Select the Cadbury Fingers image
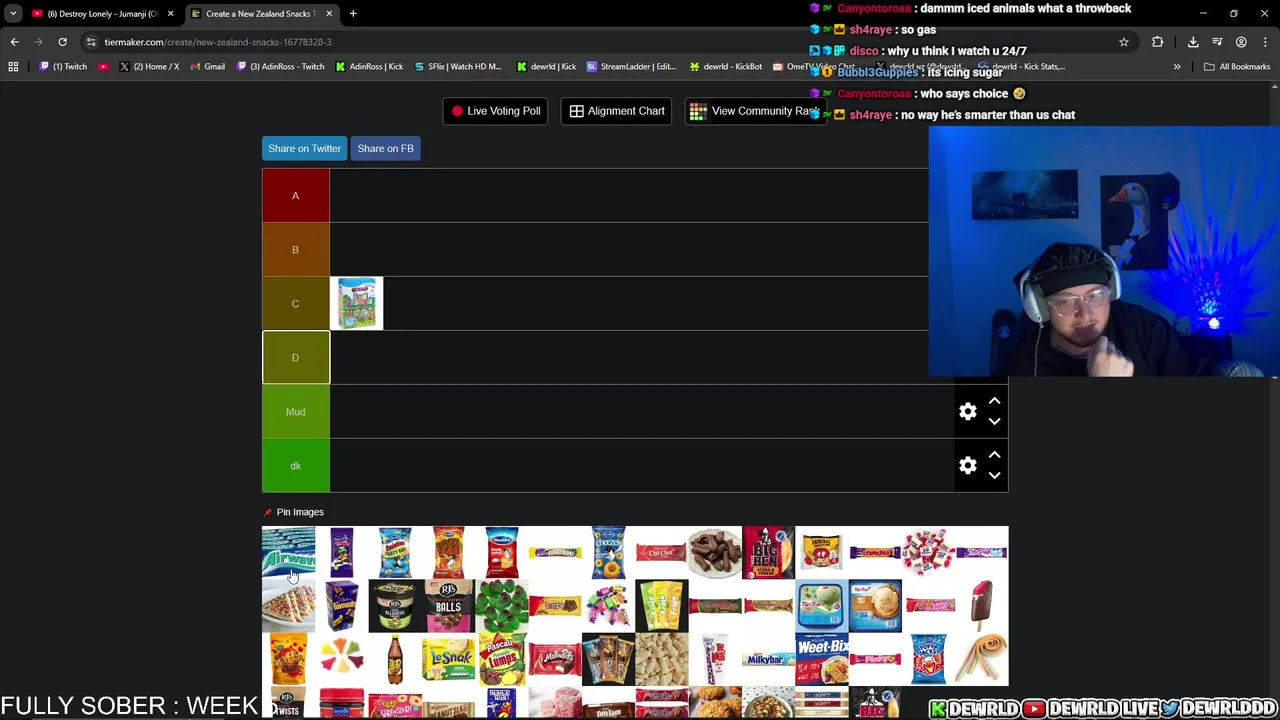This screenshot has height=720, width=1280. click(x=555, y=606)
